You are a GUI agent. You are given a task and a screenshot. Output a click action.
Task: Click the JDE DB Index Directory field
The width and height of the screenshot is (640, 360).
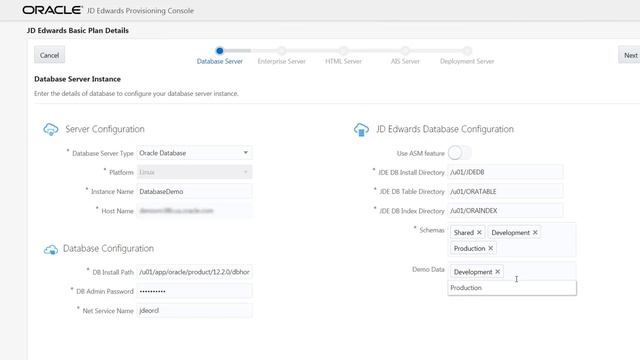coord(505,211)
